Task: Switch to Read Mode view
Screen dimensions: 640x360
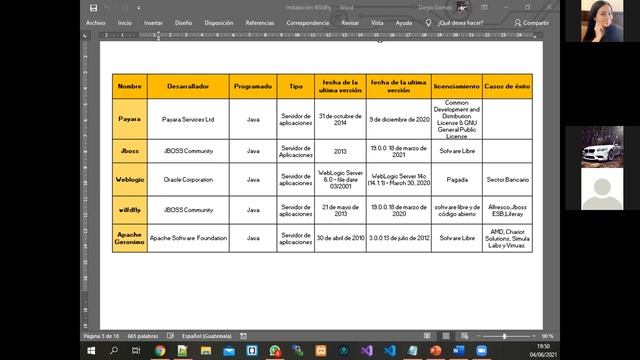Action: tap(427, 336)
